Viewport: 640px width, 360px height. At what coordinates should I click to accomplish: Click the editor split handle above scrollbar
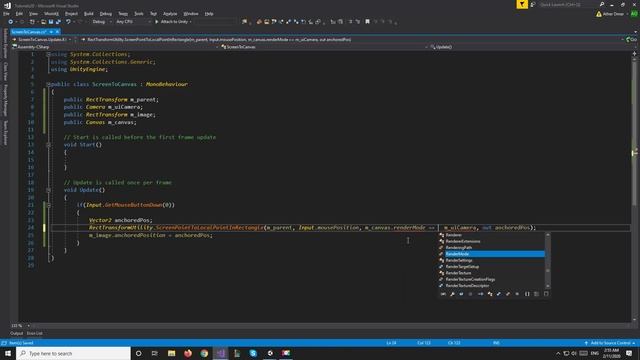click(x=634, y=54)
